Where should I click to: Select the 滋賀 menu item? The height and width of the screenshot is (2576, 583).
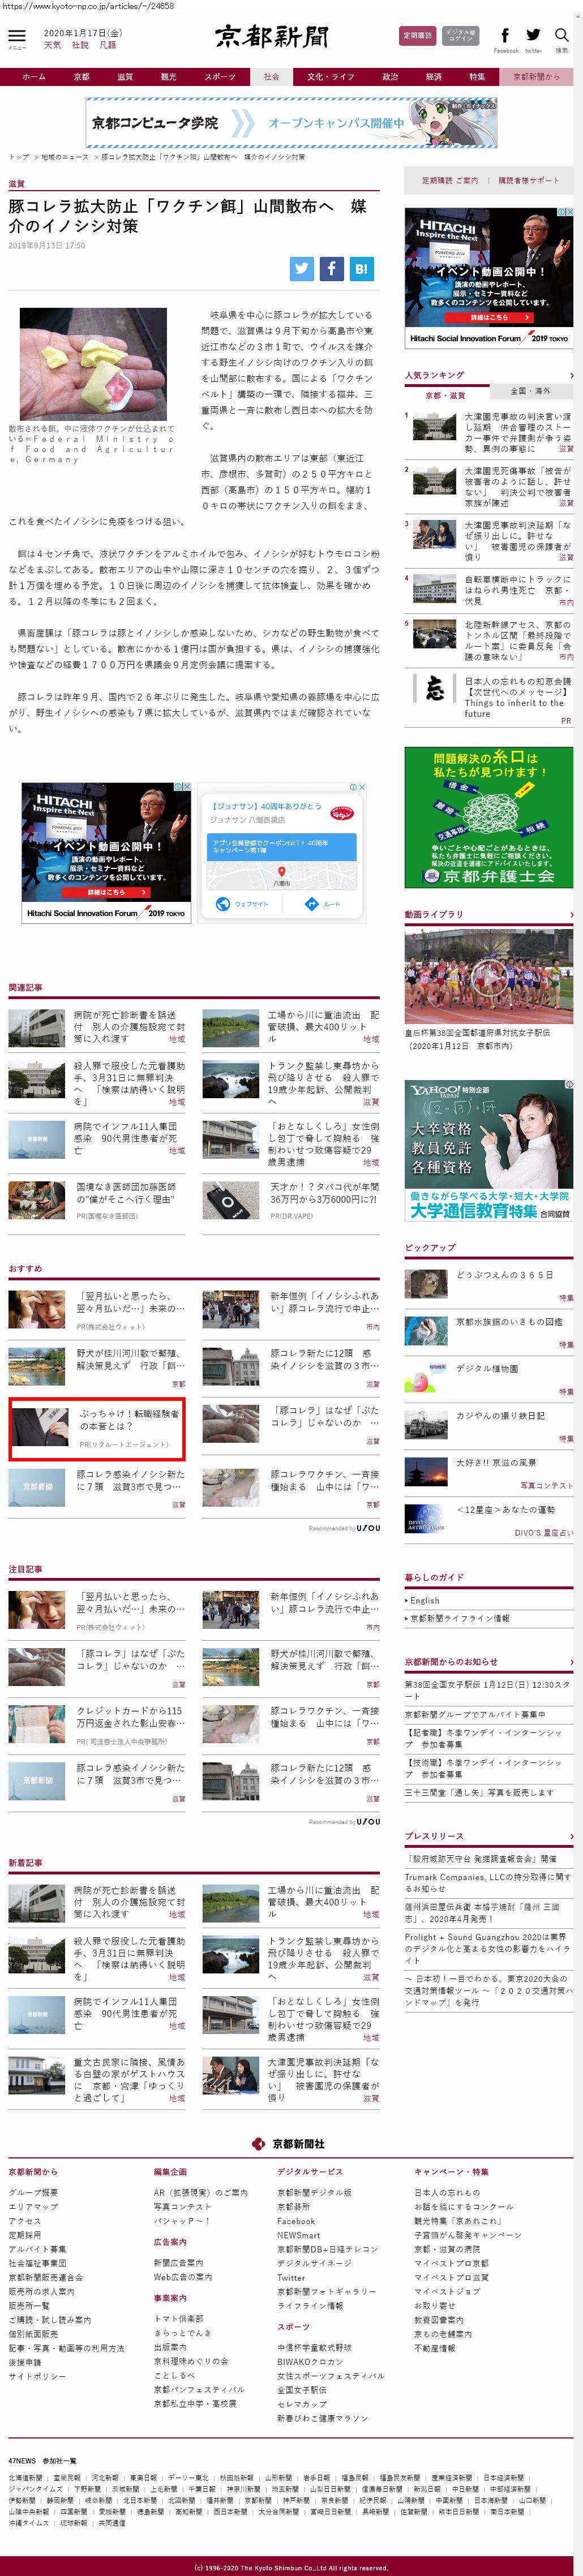125,76
